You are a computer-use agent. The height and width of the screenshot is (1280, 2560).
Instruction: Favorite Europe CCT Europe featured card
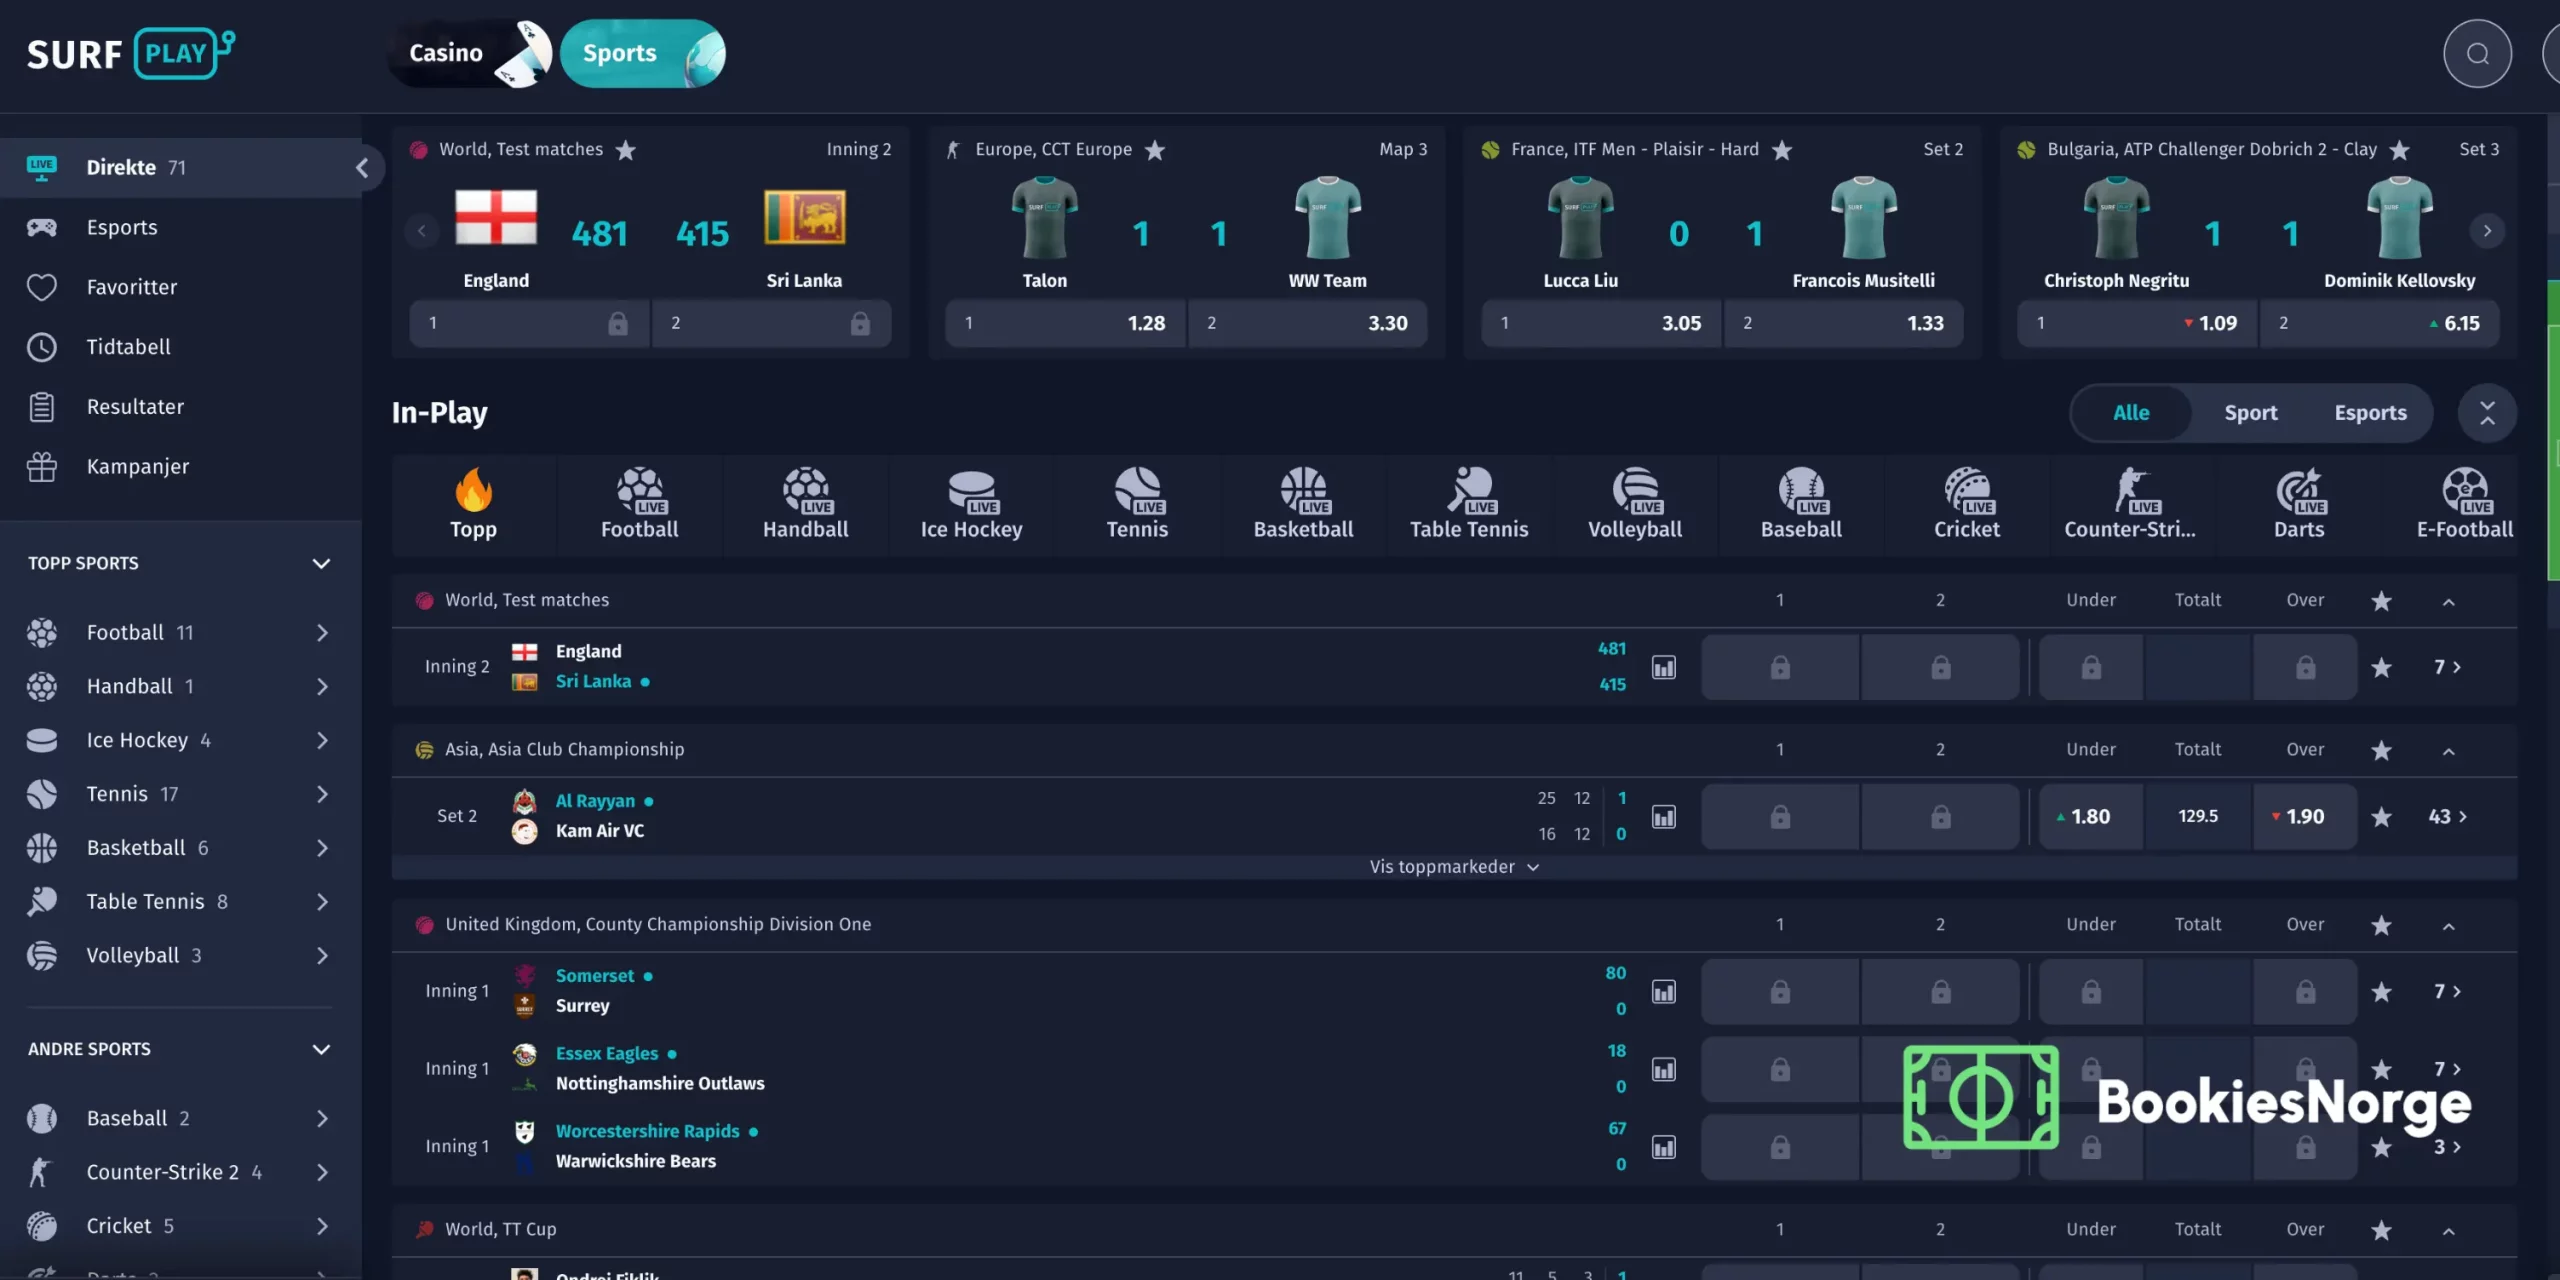1155,150
